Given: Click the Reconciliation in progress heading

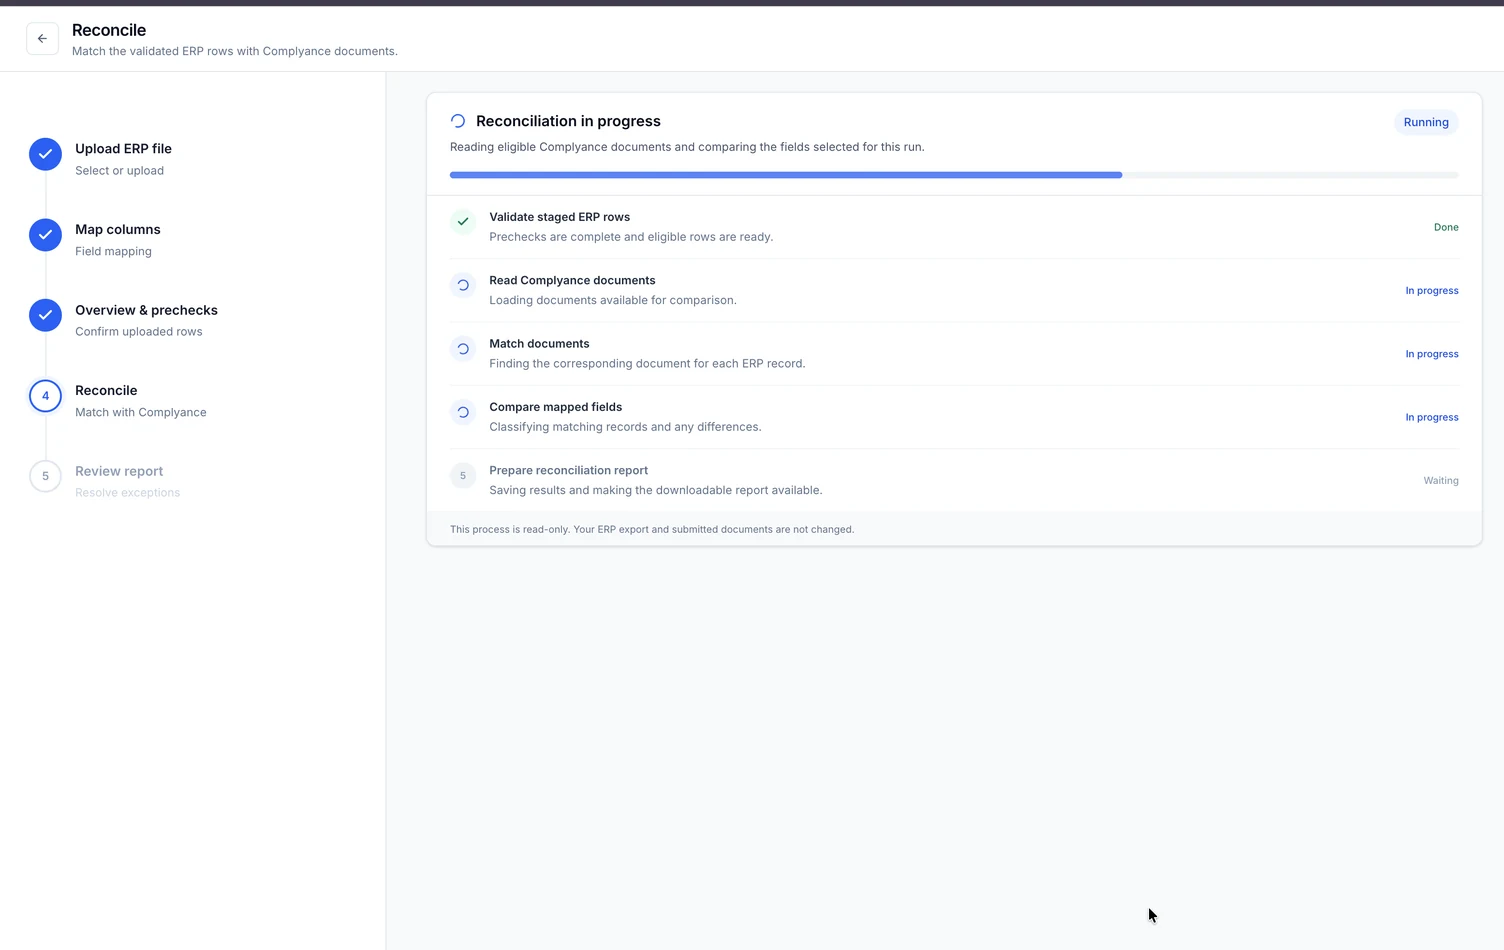Looking at the screenshot, I should click(568, 121).
